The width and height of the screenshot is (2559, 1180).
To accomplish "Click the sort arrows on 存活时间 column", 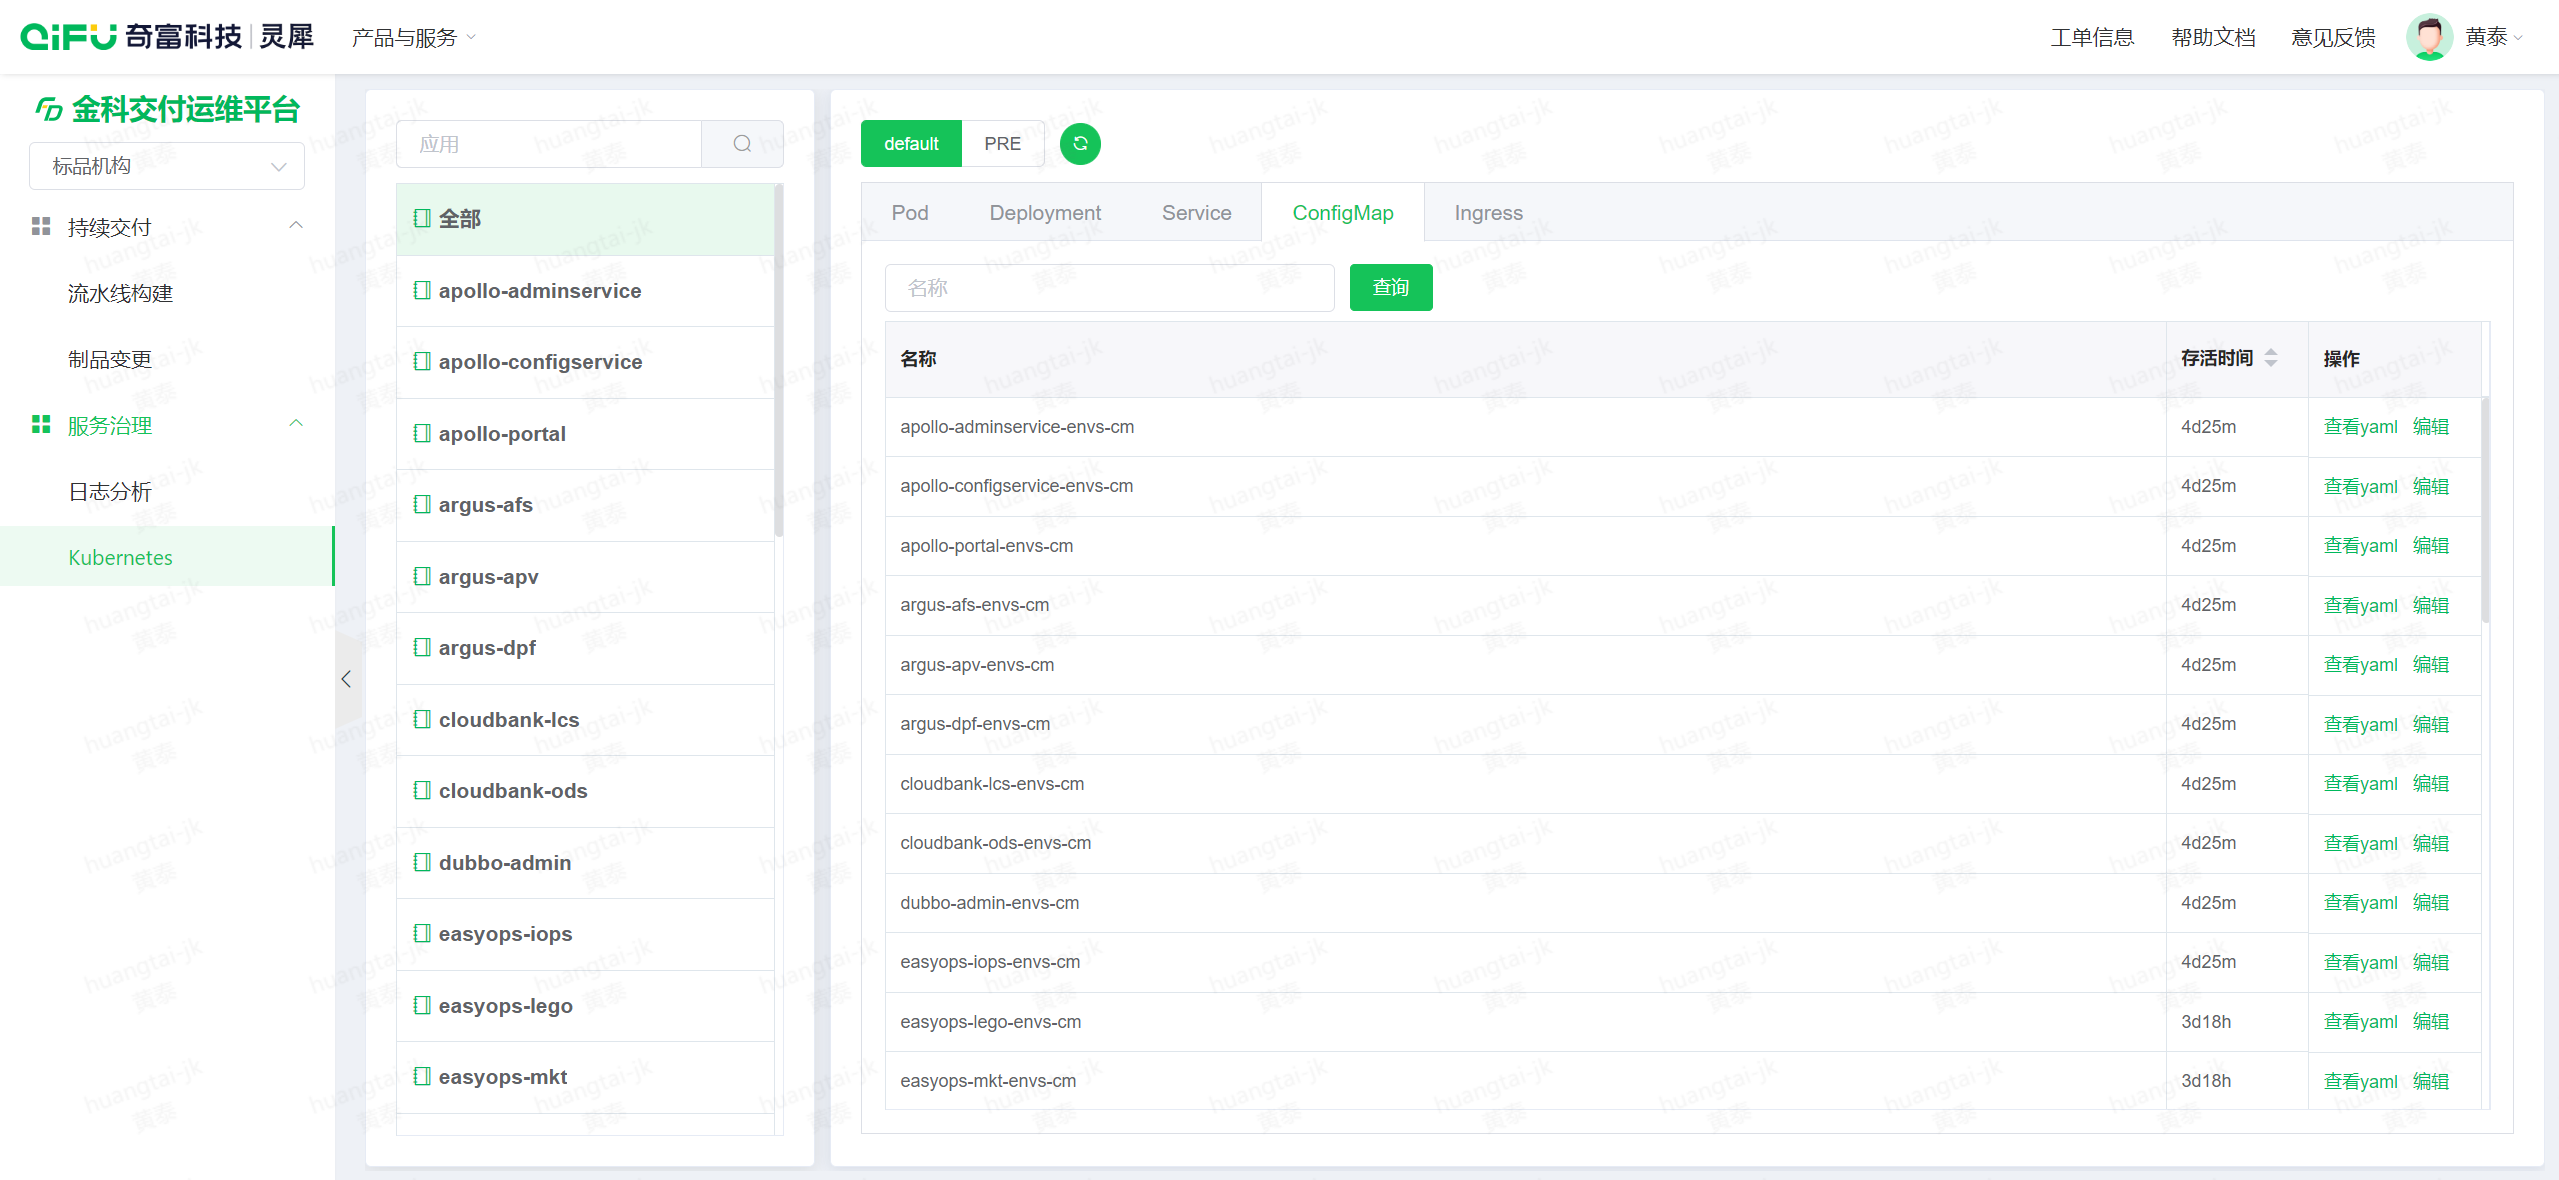I will [2271, 358].
